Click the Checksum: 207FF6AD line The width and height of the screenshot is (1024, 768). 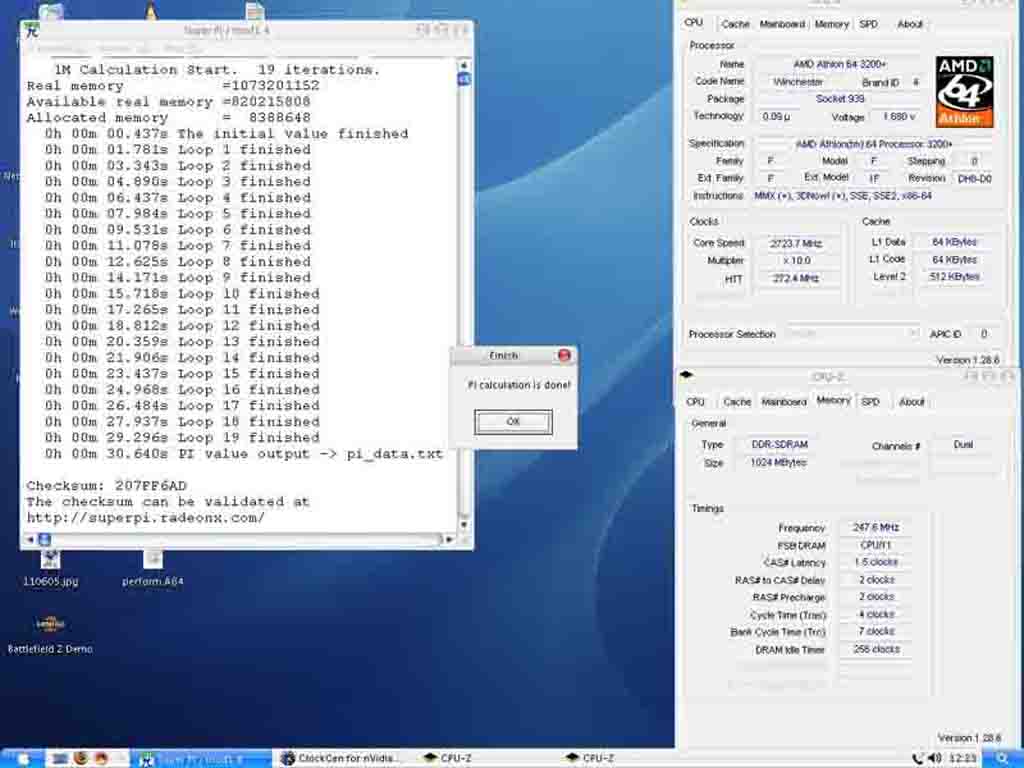106,485
